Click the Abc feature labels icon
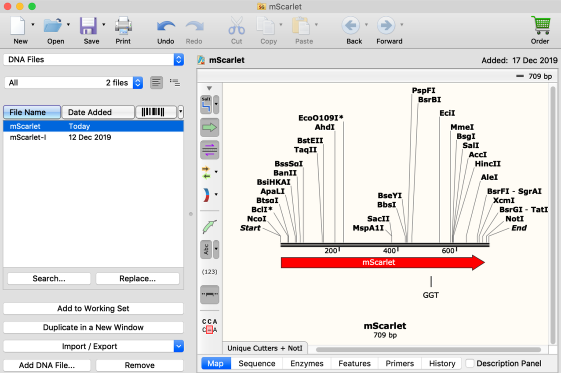 206,249
